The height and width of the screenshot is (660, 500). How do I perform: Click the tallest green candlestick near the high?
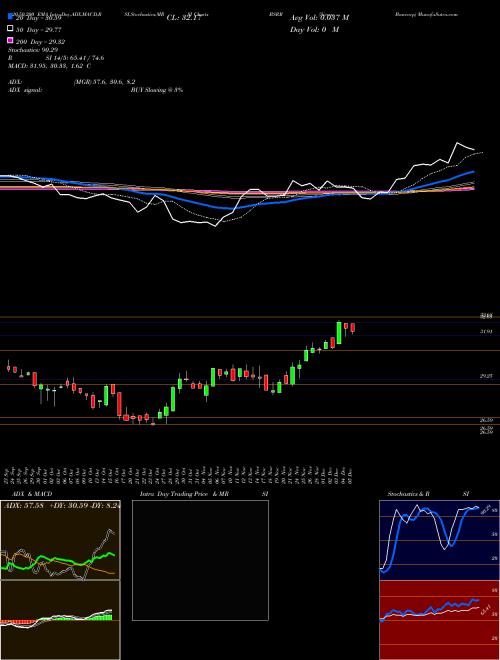339,333
